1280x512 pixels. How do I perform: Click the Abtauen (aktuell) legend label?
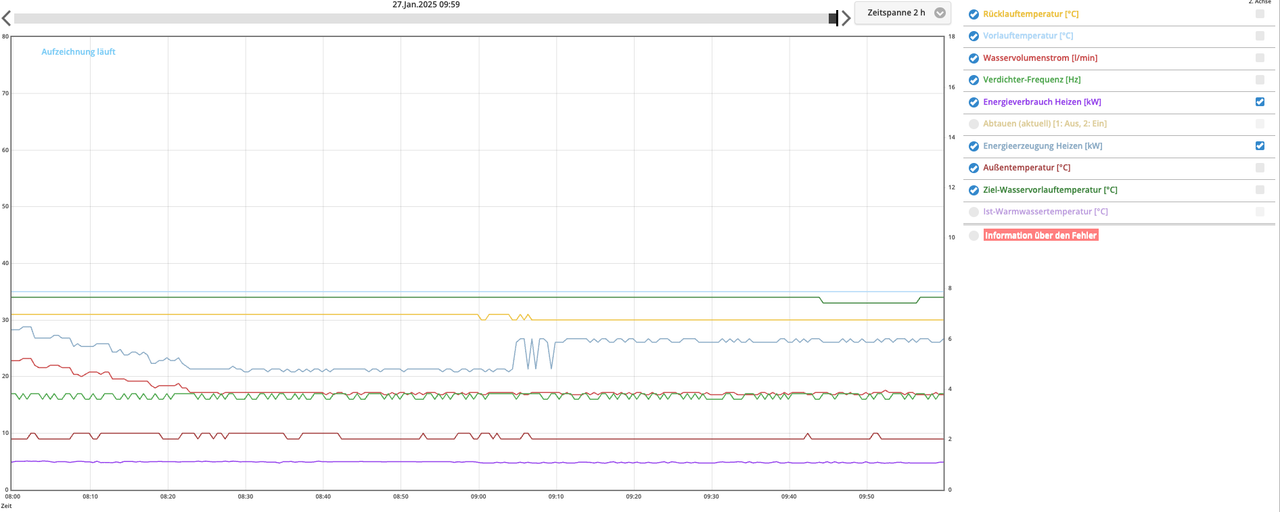point(1045,124)
